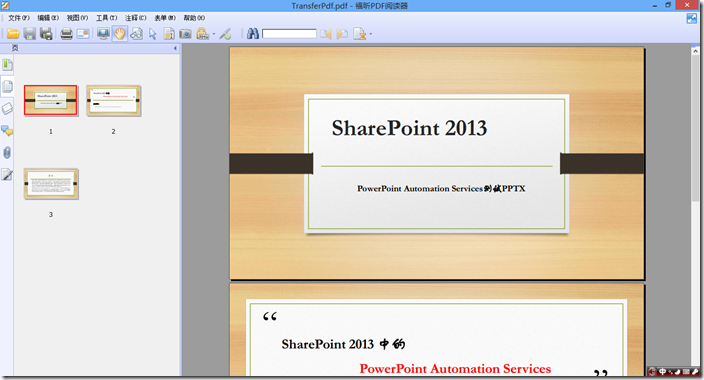Select the arrow pointer select tool
Viewport: 704px width, 380px height.
(153, 34)
